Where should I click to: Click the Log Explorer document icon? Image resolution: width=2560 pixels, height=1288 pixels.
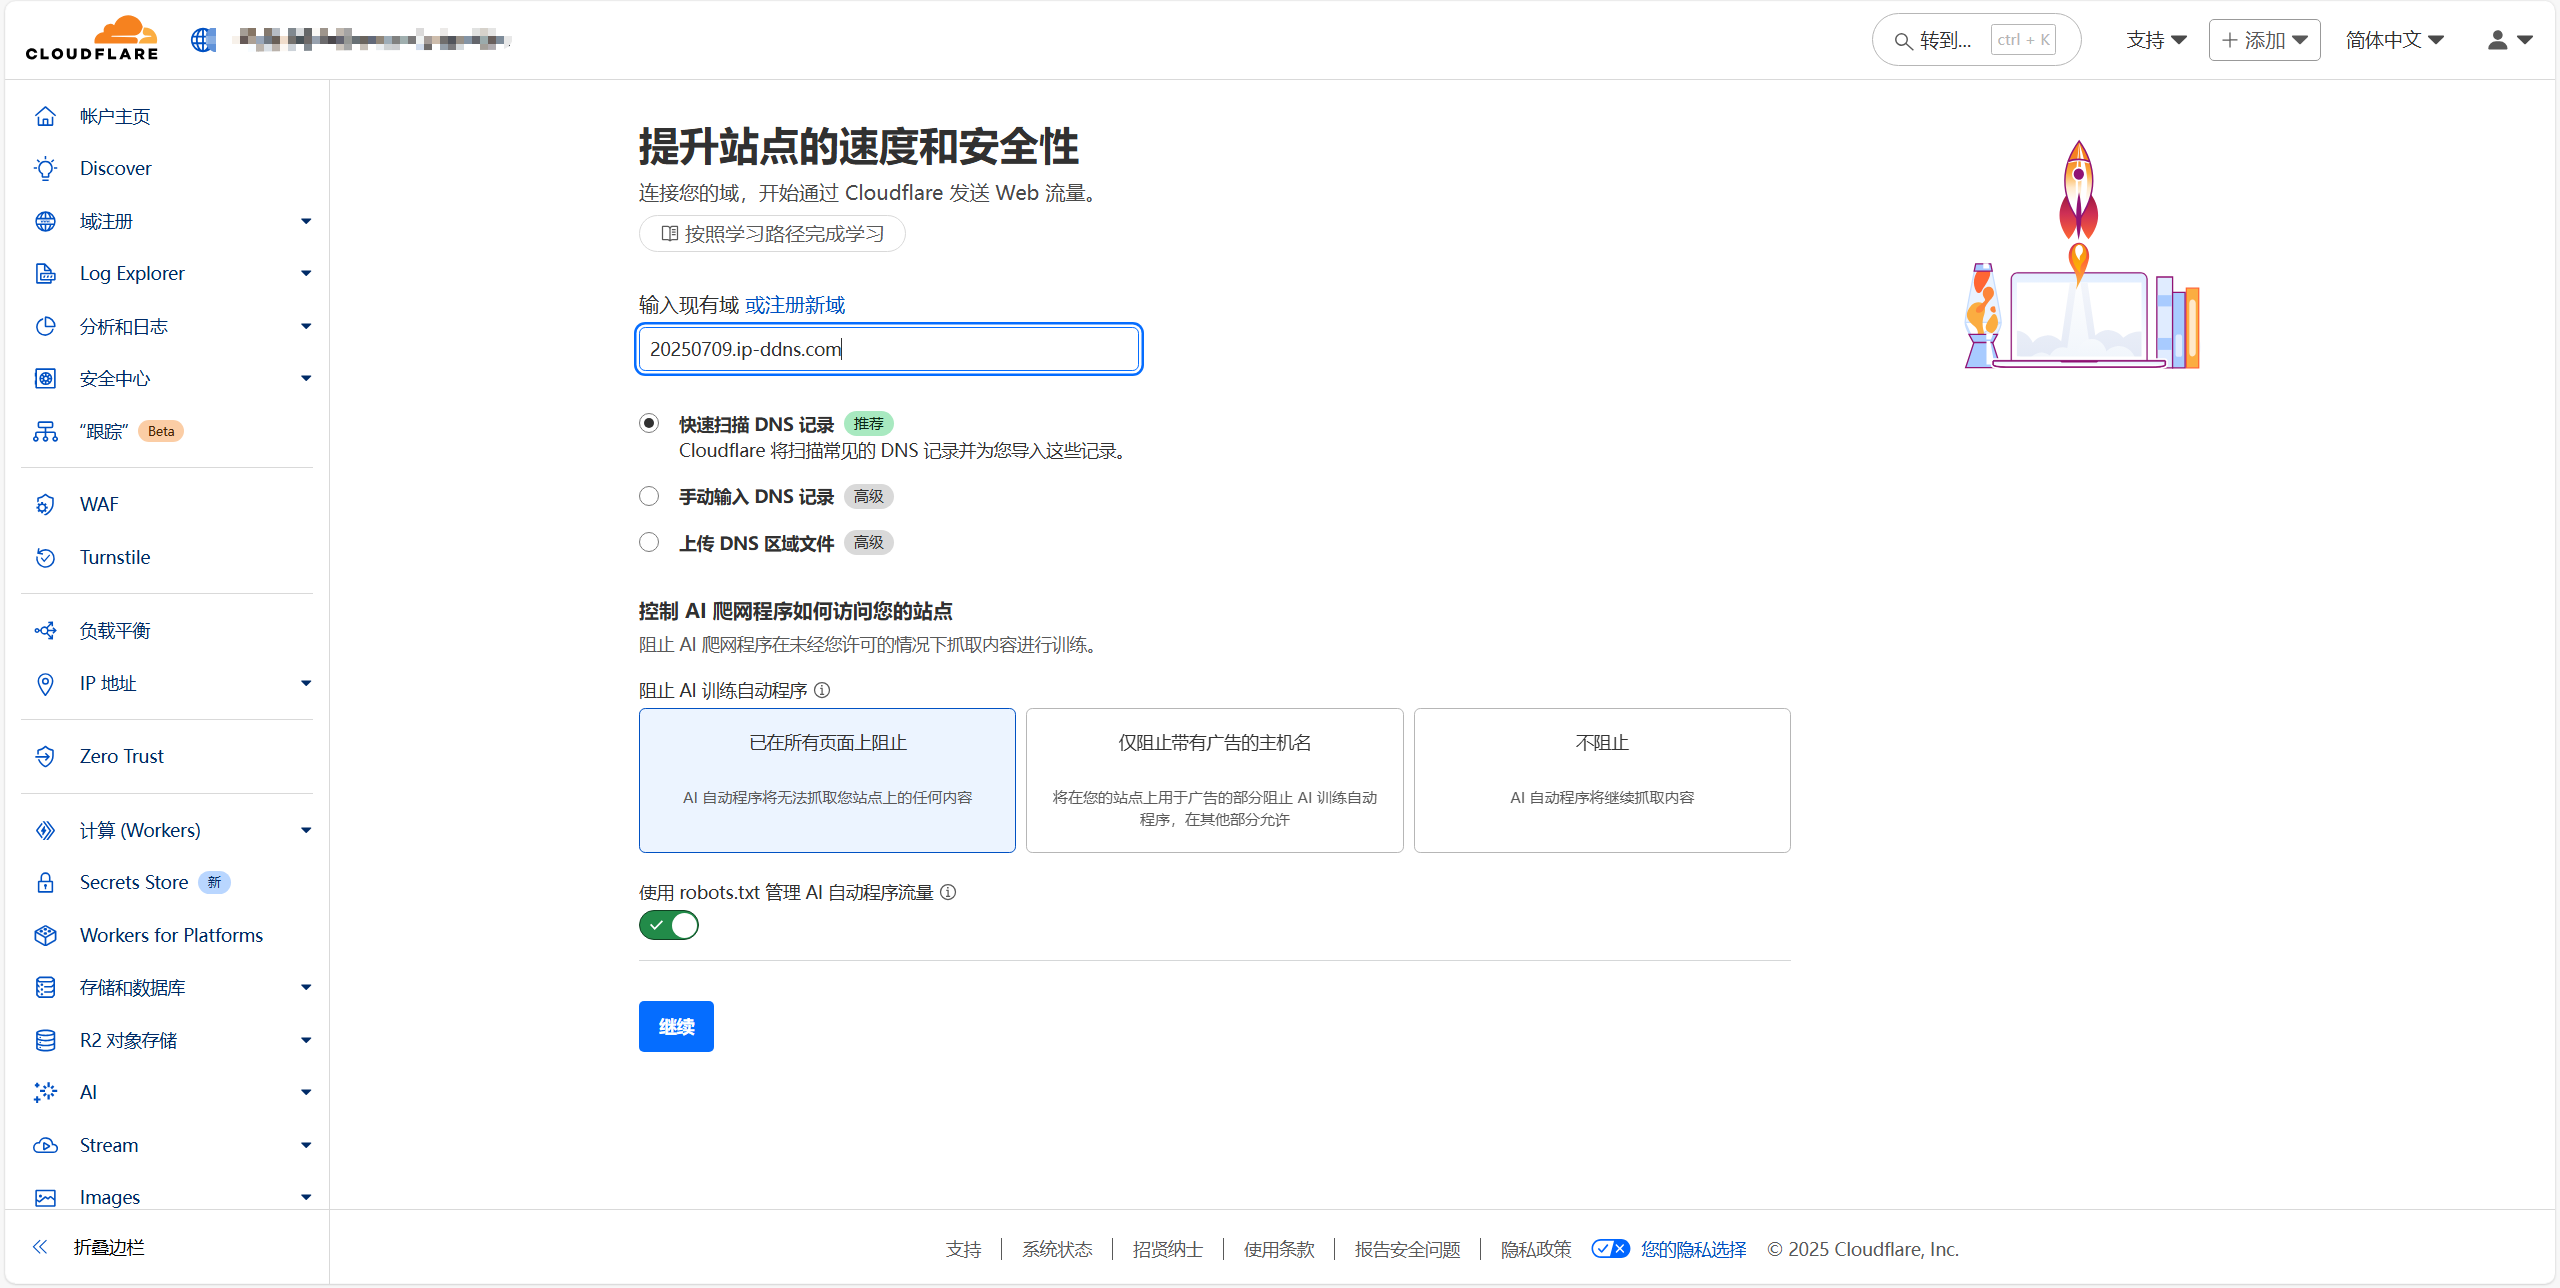click(45, 273)
